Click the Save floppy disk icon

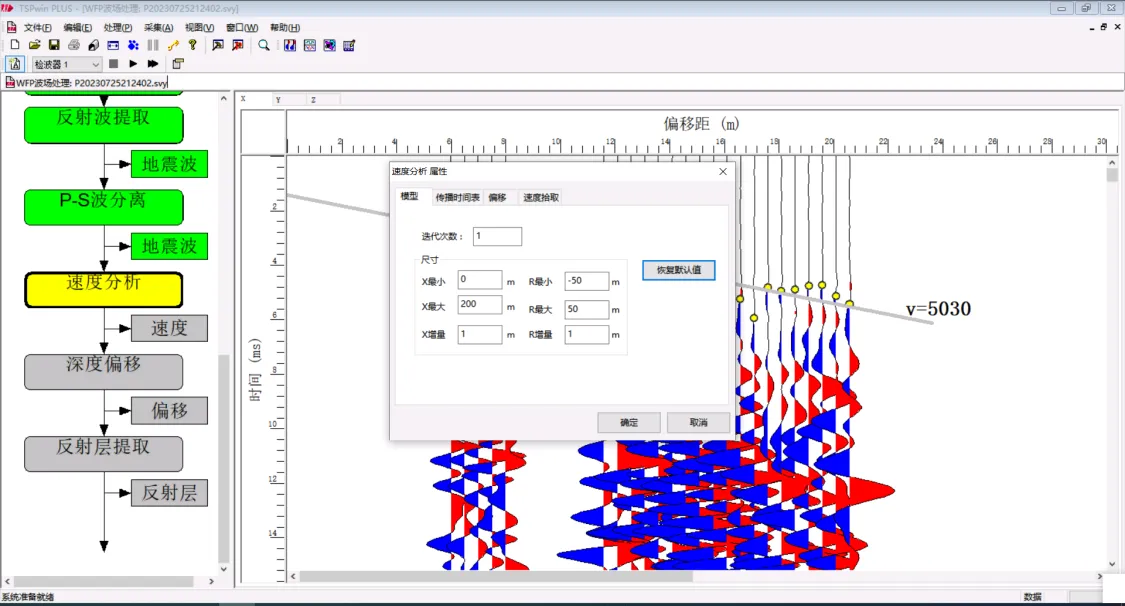pyautogui.click(x=54, y=45)
